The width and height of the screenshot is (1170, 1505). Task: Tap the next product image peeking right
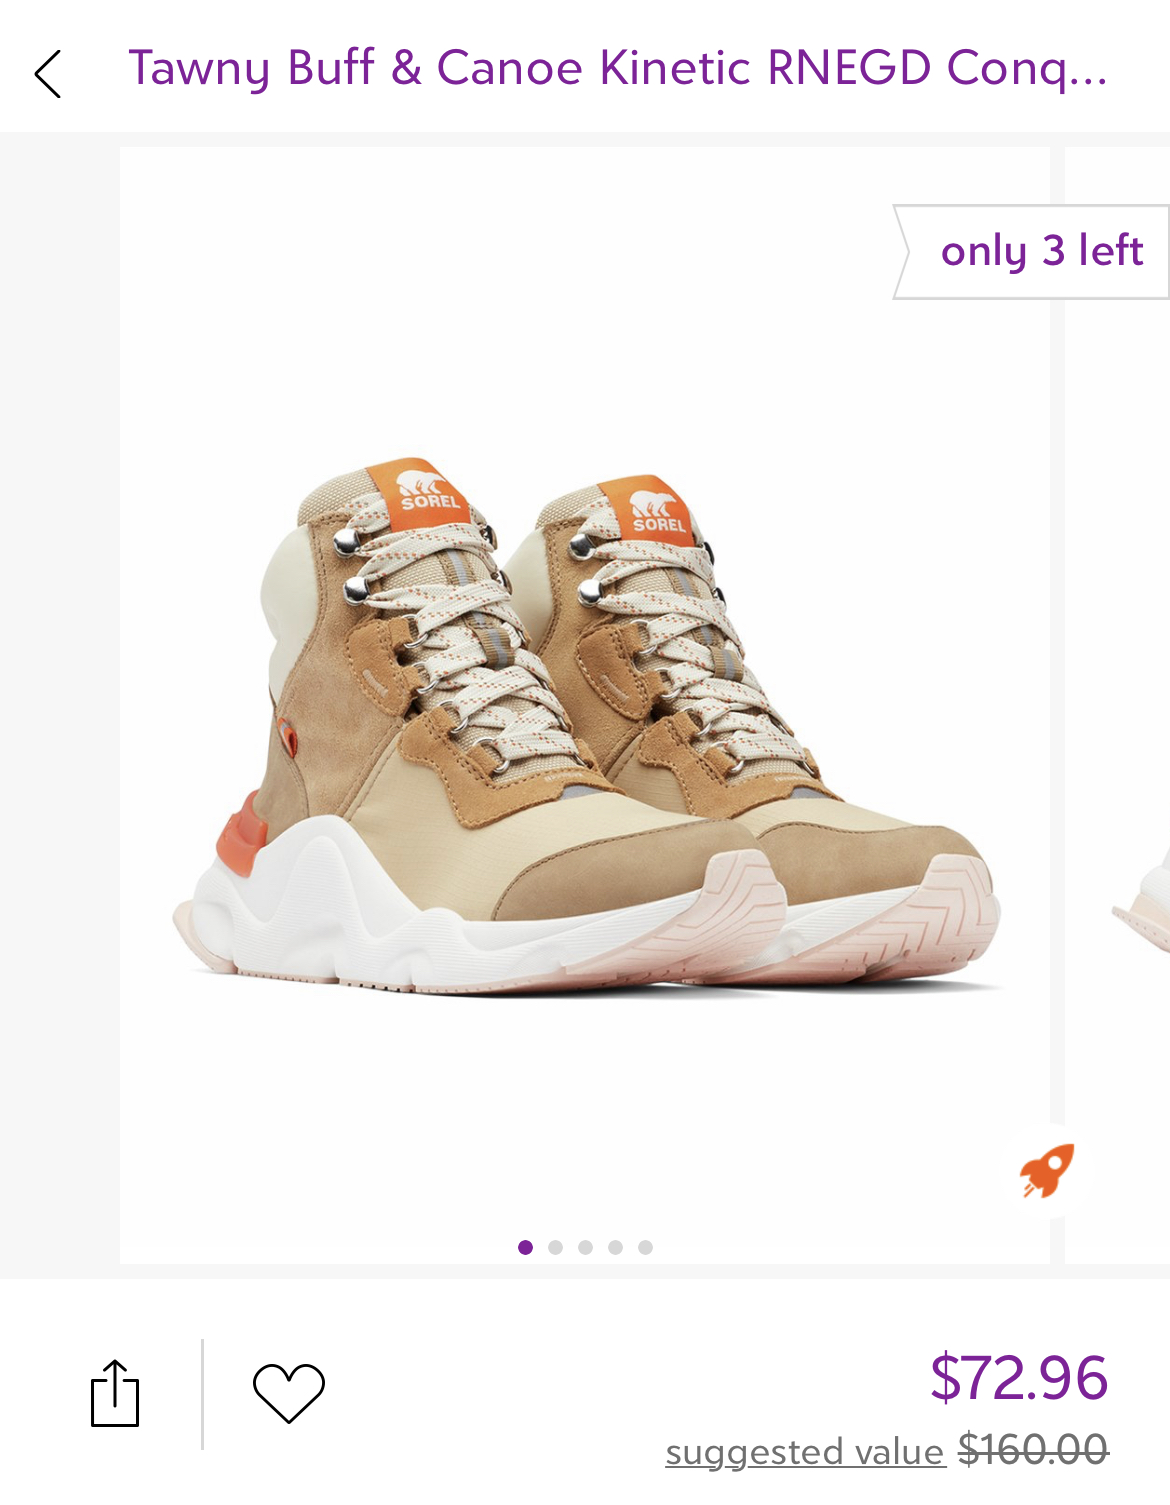(1117, 705)
